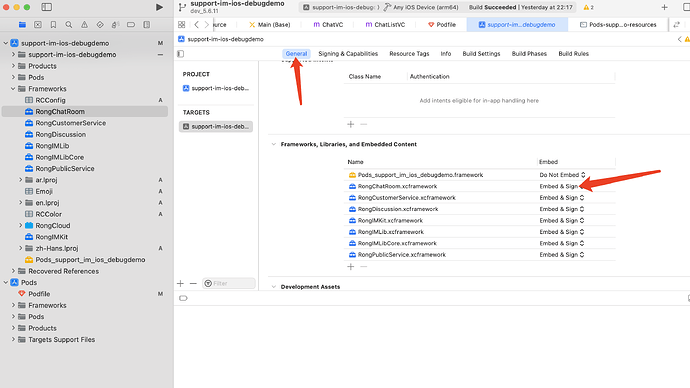
Task: Collapse the Development Assets section
Action: click(x=274, y=287)
